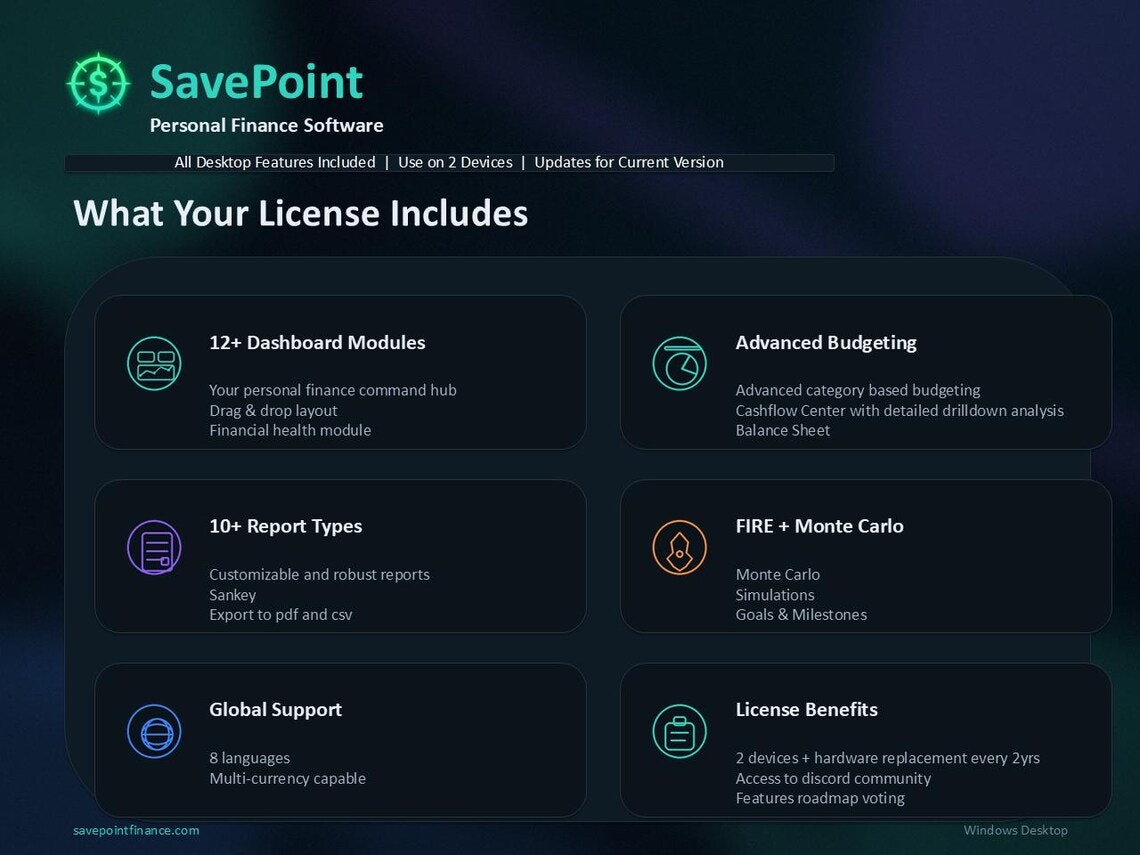
Task: Click the 'Personal Finance Software' tagline
Action: (267, 125)
